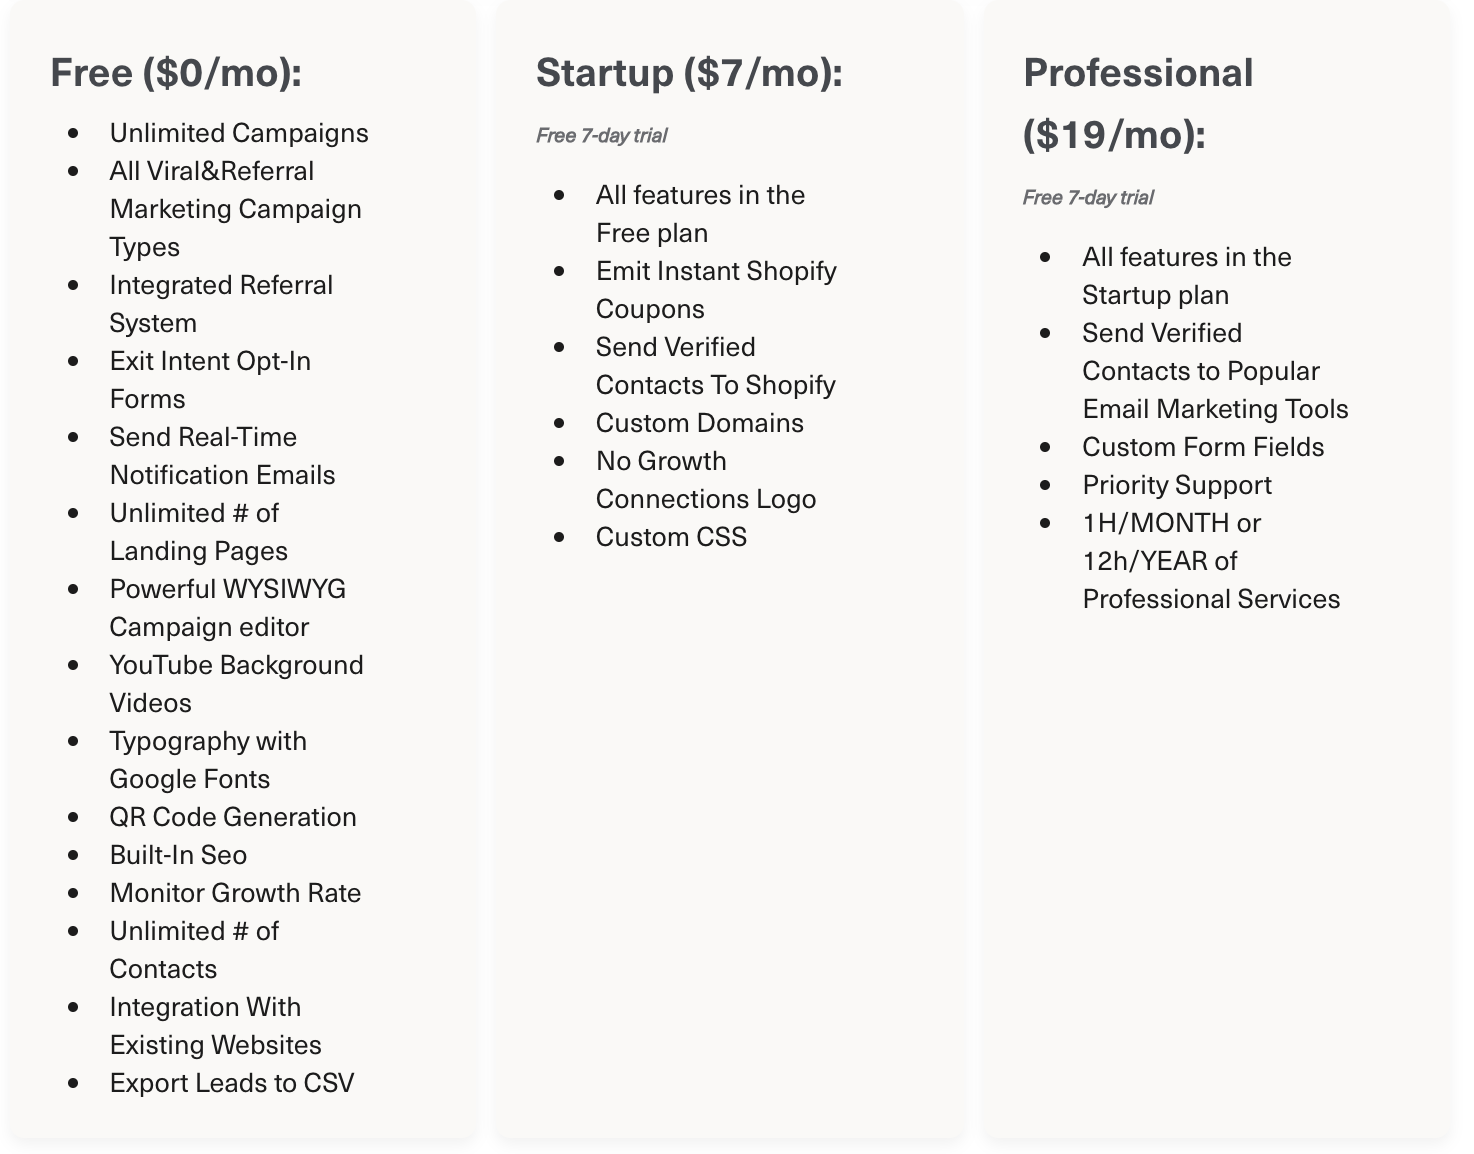Click Free 7-day trial under Professional
This screenshot has height=1154, width=1474.
tap(1088, 198)
